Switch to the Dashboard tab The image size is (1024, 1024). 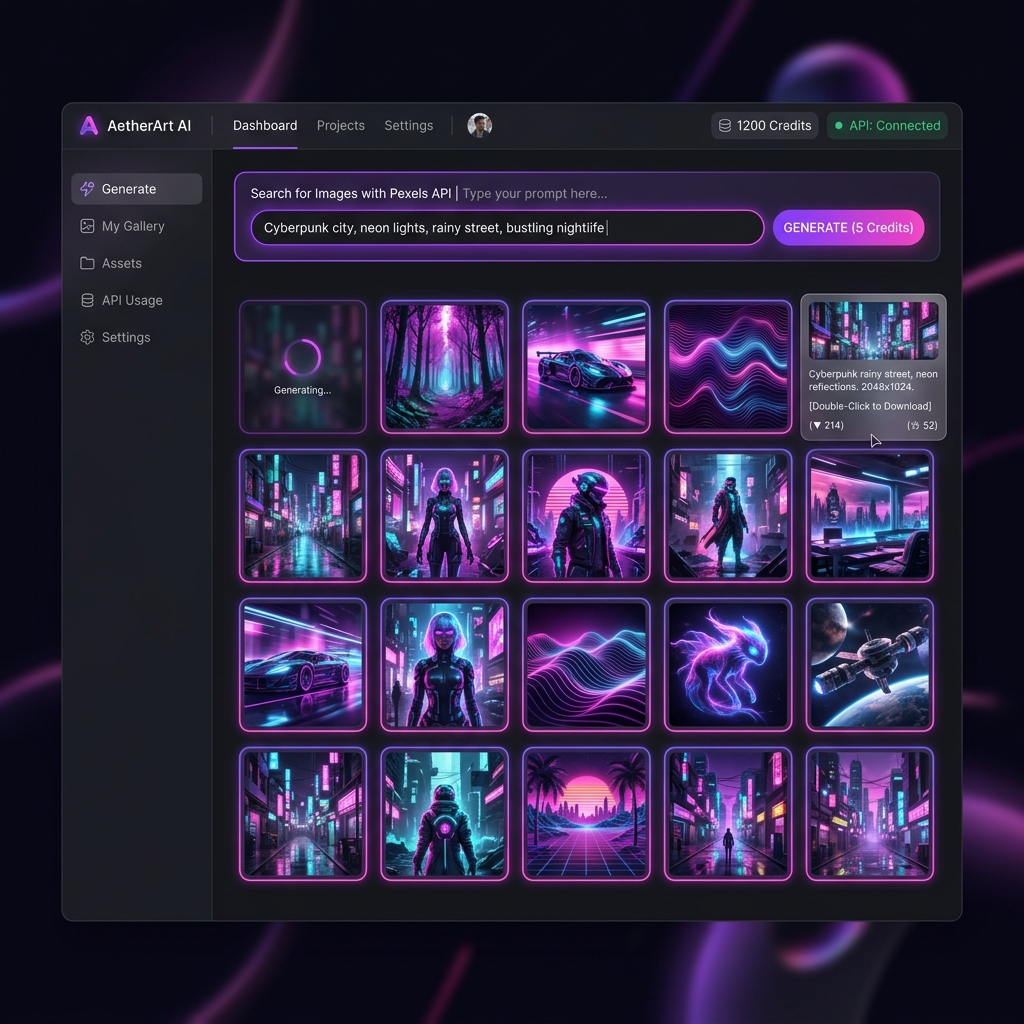265,125
